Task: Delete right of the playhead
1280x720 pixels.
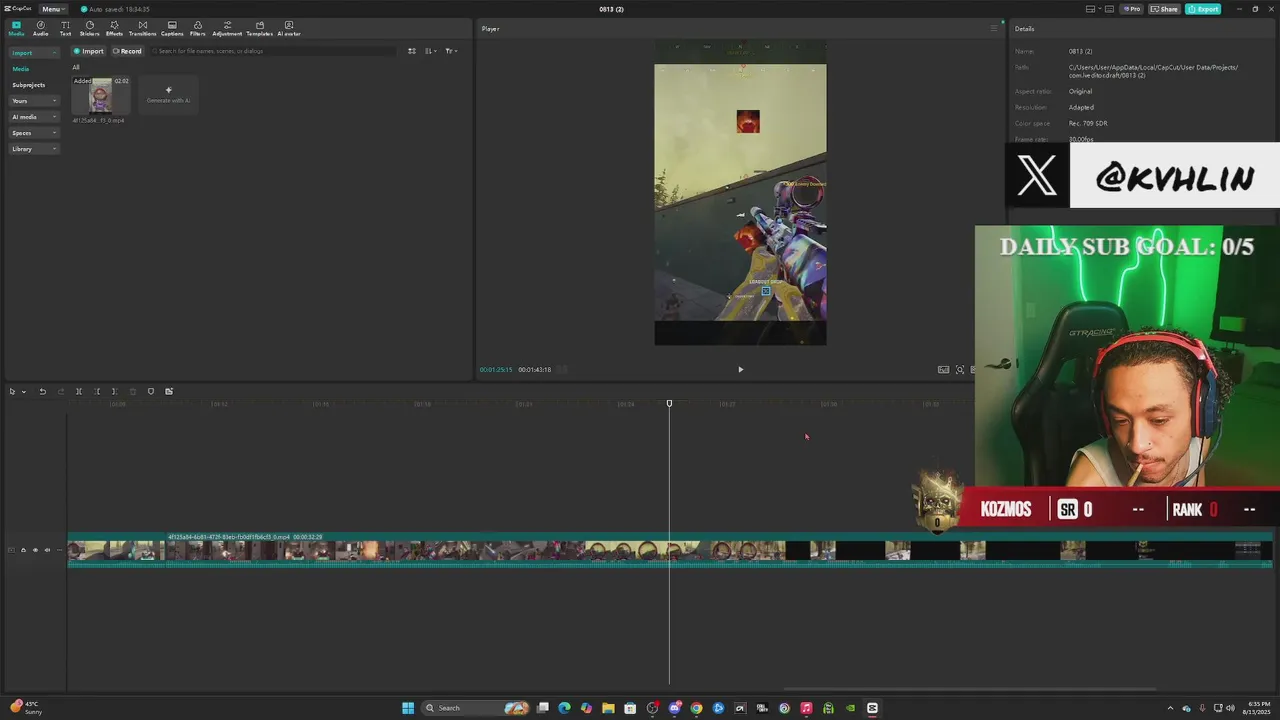Action: coord(114,391)
